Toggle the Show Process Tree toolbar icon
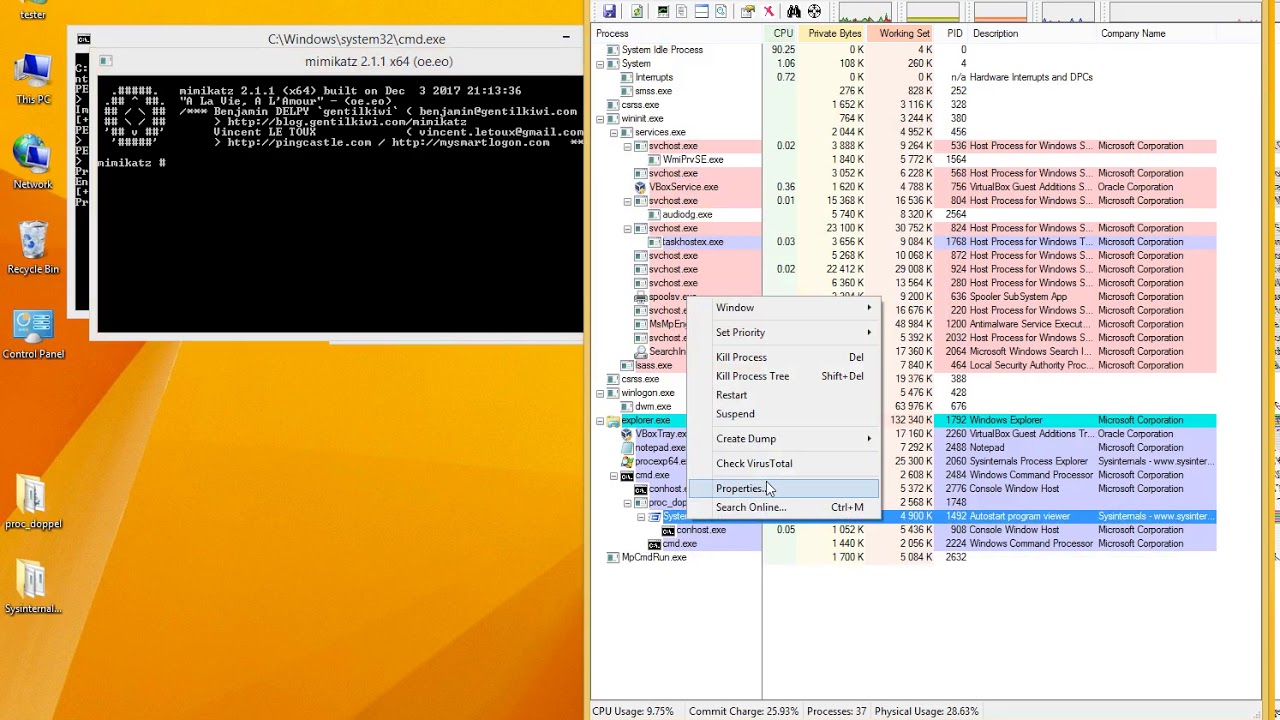1280x720 pixels. (682, 11)
